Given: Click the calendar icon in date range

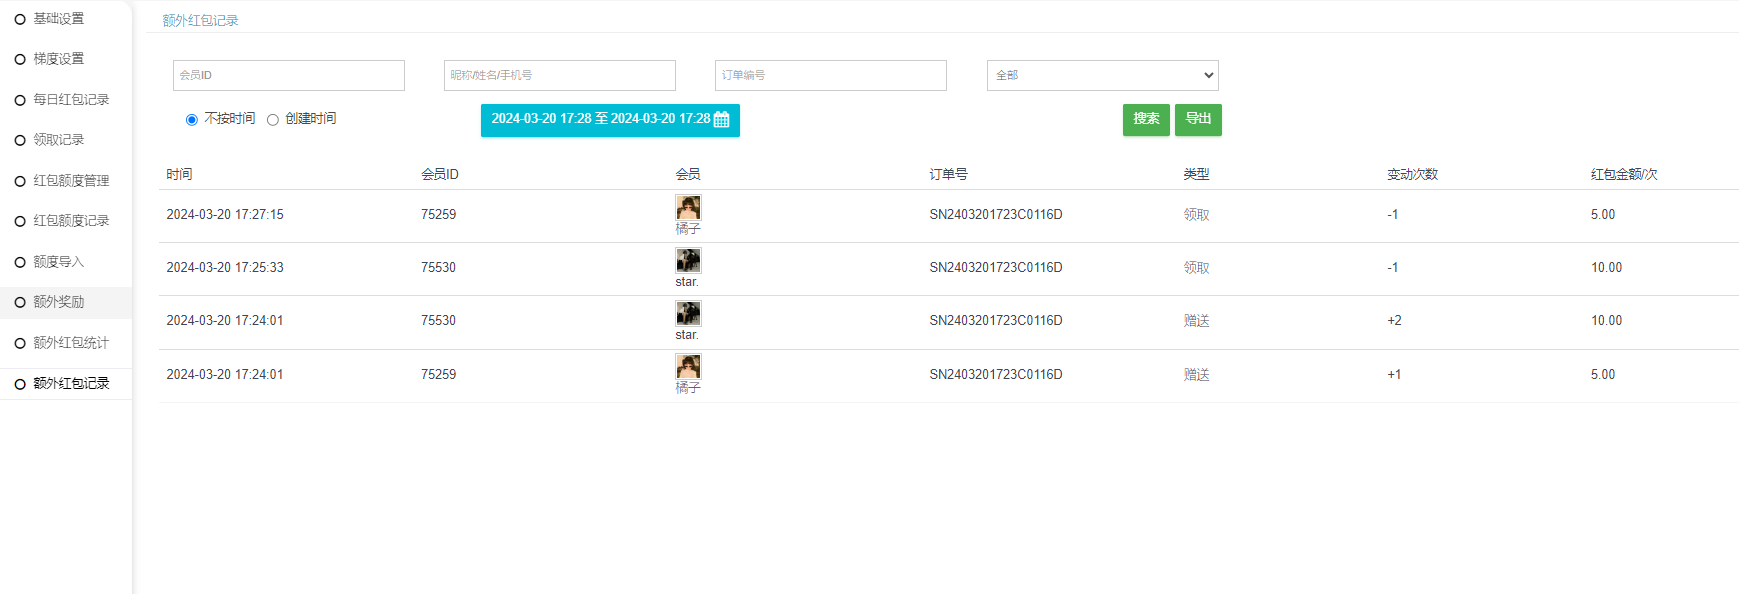Looking at the screenshot, I should pyautogui.click(x=721, y=120).
